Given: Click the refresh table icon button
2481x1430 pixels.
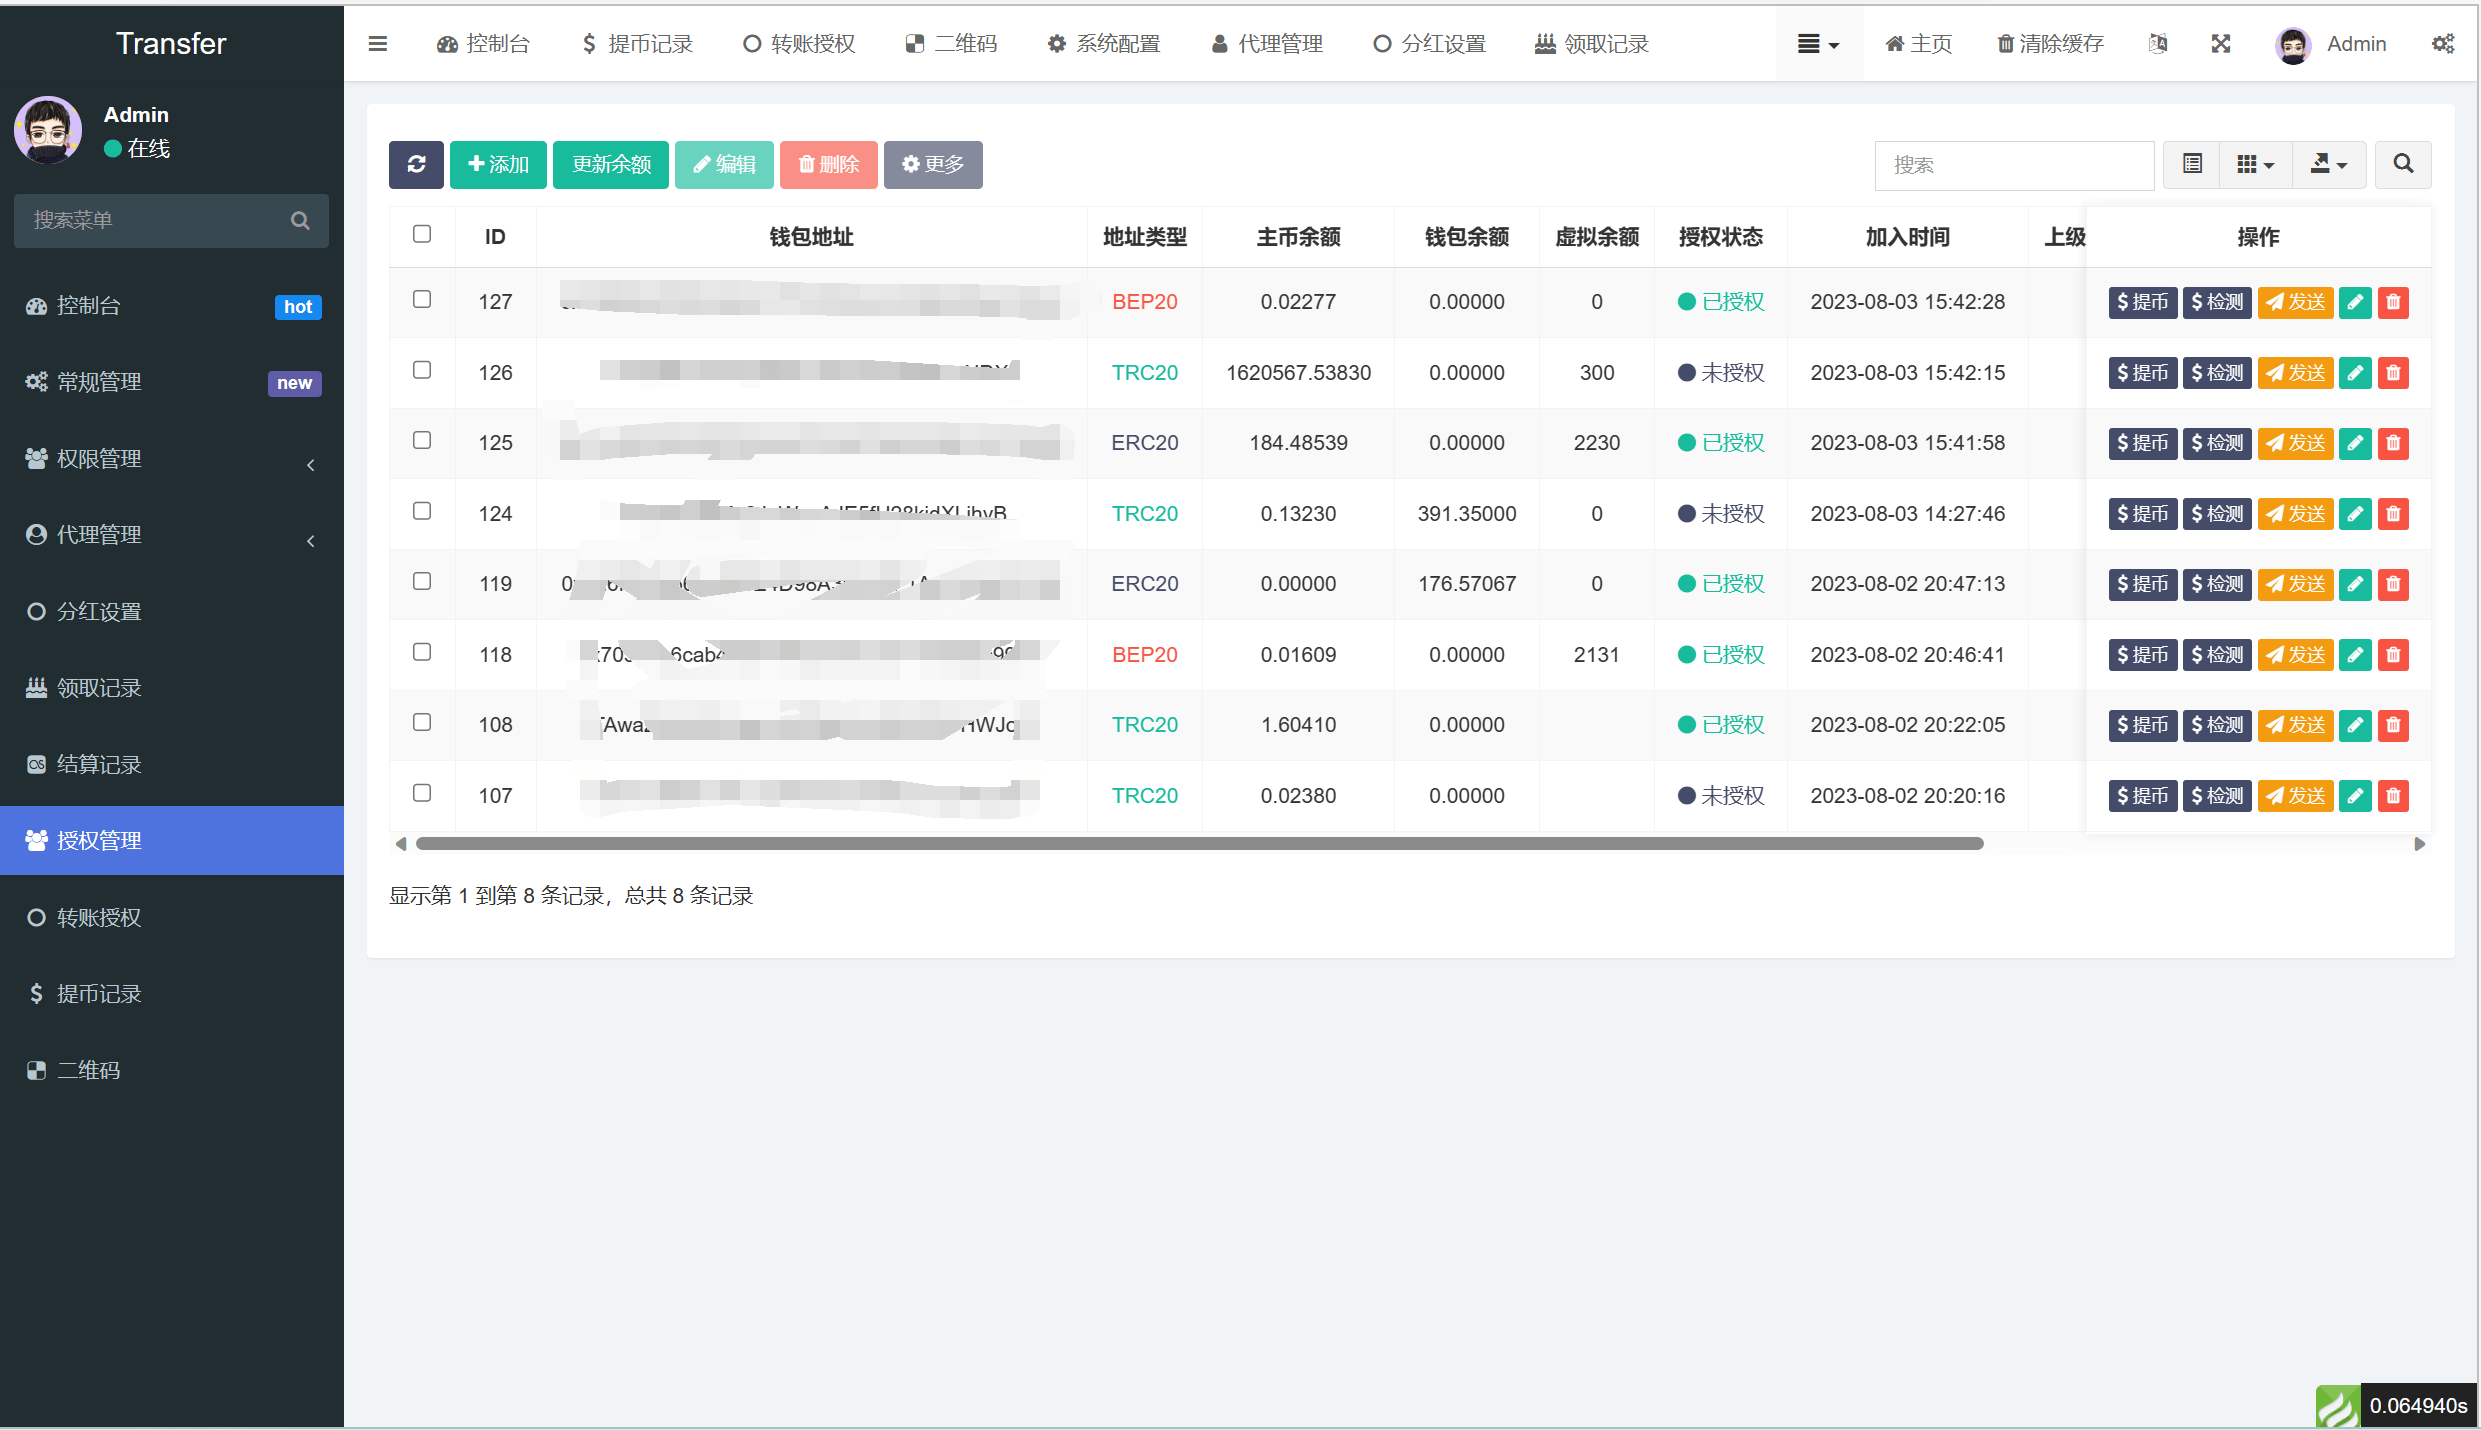Looking at the screenshot, I should coord(416,164).
